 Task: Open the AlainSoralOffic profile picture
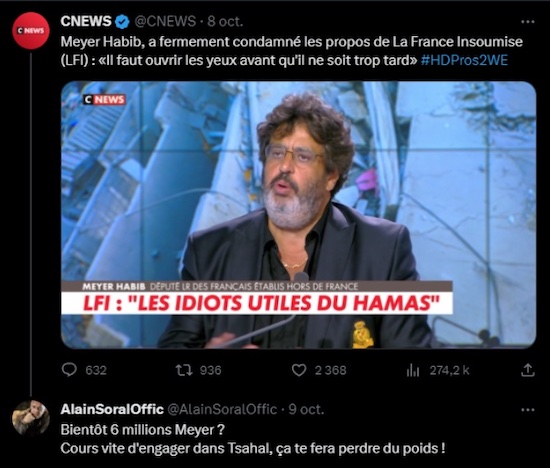[x=31, y=418]
